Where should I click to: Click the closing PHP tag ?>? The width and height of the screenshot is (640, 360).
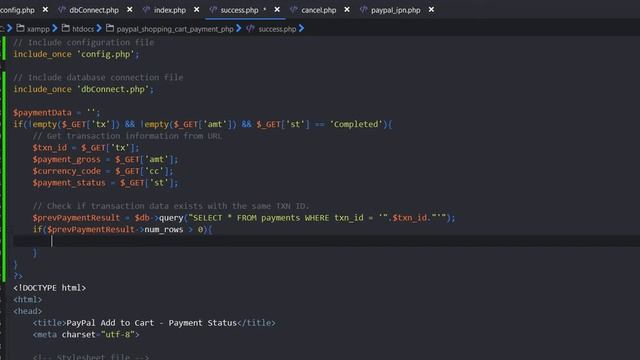(x=18, y=276)
